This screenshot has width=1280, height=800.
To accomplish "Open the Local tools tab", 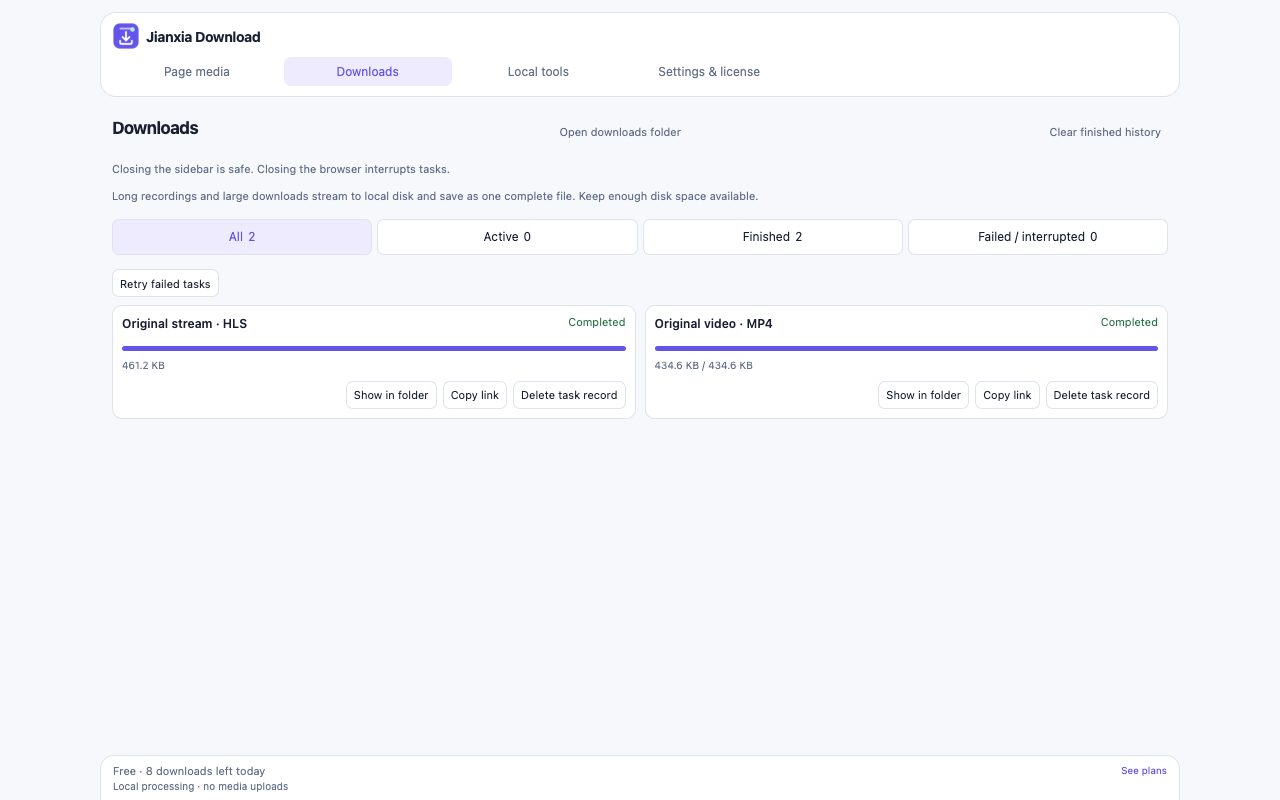I will [538, 72].
